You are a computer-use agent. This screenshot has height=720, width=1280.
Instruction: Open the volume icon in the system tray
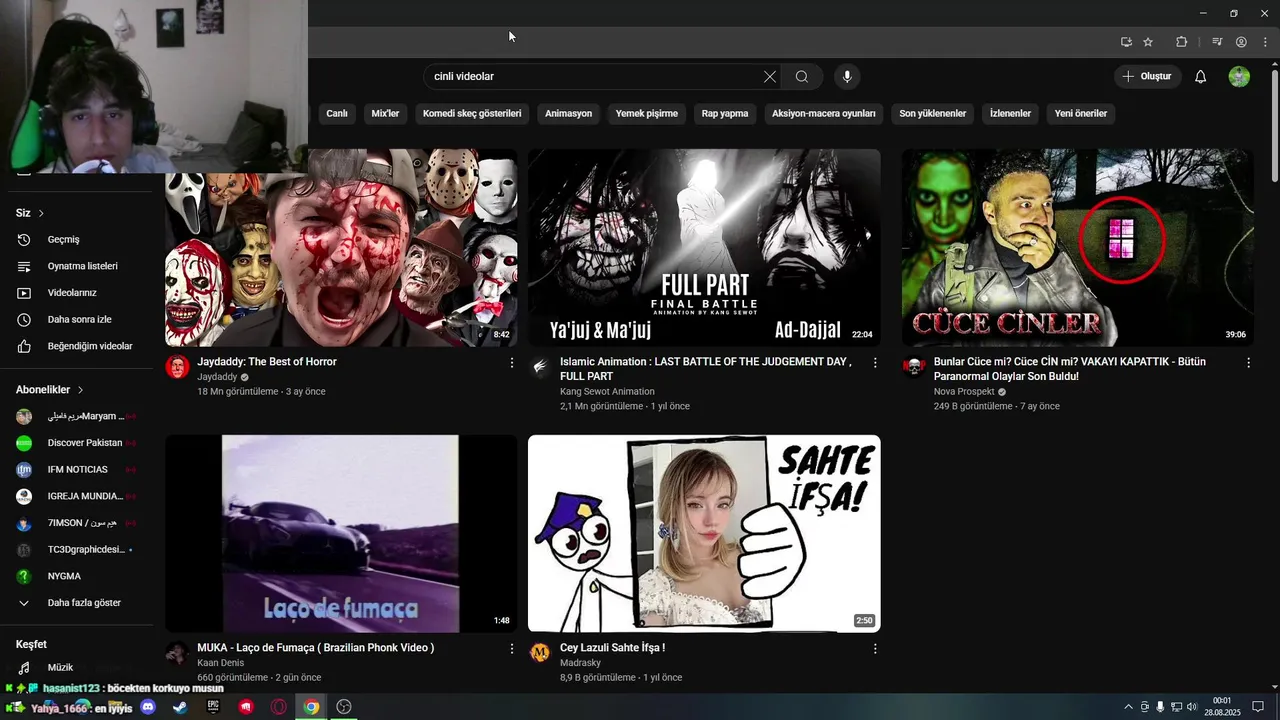click(x=1192, y=707)
